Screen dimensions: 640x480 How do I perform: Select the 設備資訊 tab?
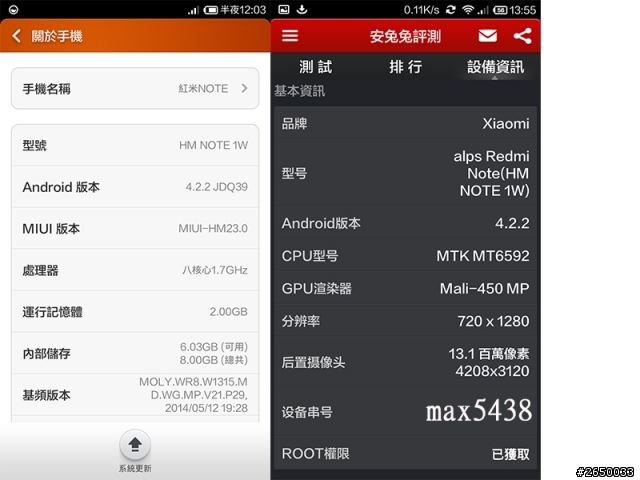[496, 67]
